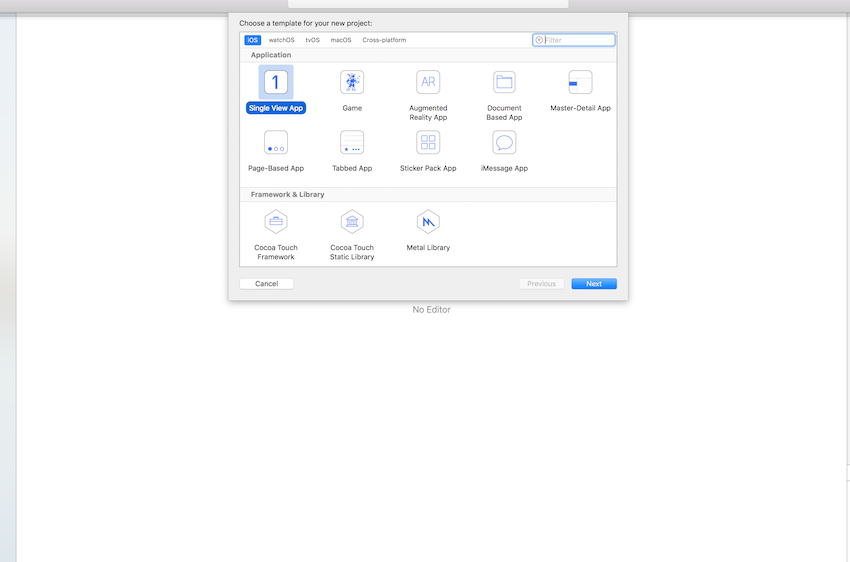Select the Single View App template icon
The height and width of the screenshot is (562, 850).
coord(276,82)
